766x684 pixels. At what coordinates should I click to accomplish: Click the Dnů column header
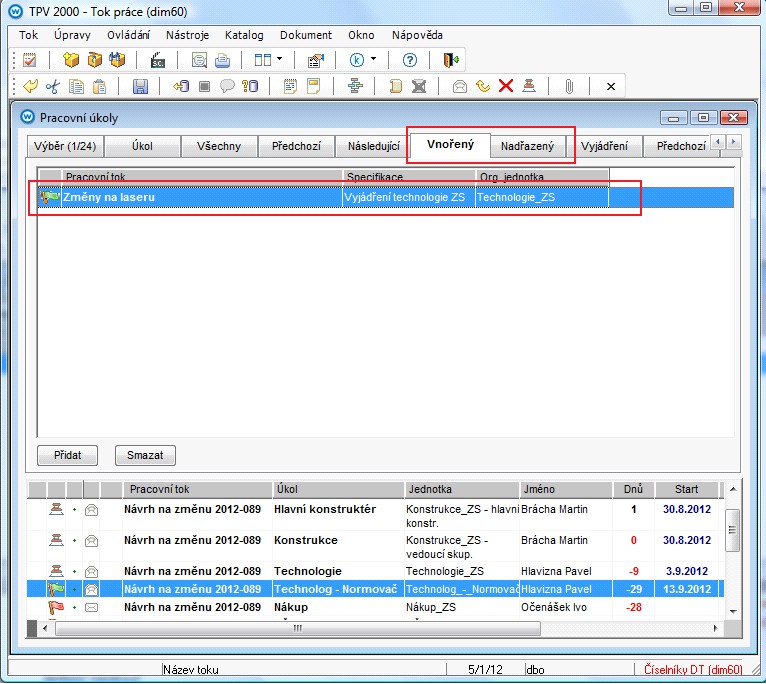(633, 490)
